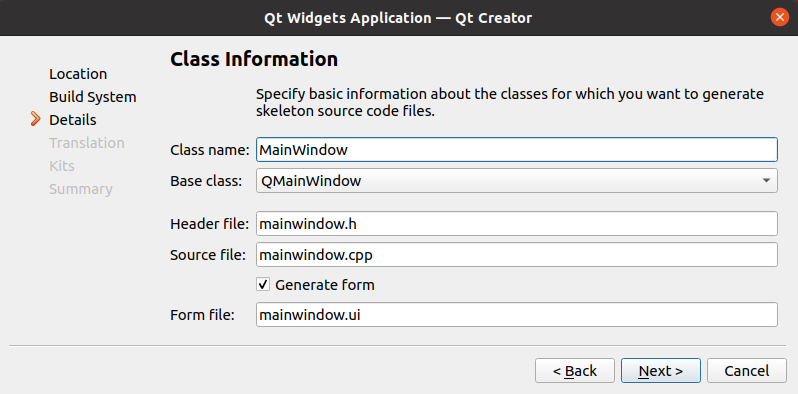Click the orange current-step arrow icon
Viewport: 798px width, 394px height.
coord(35,119)
